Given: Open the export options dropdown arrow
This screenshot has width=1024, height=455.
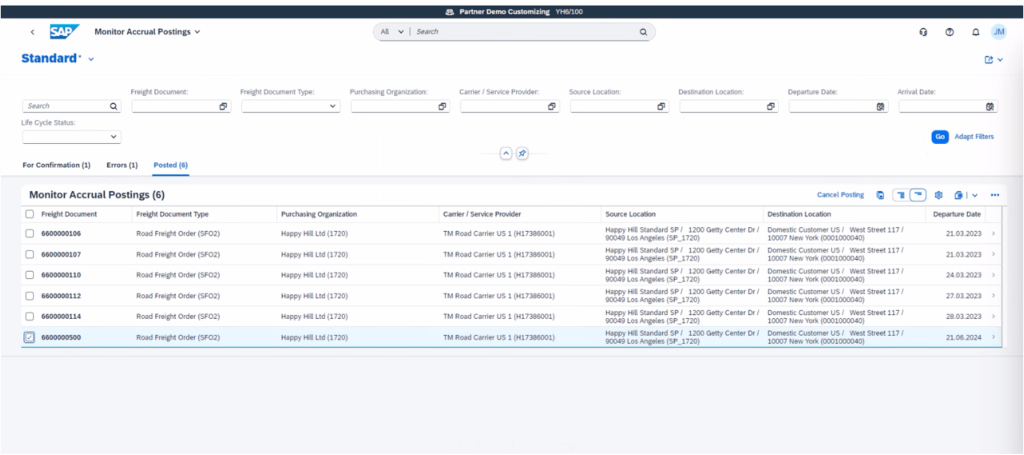Looking at the screenshot, I should point(975,195).
